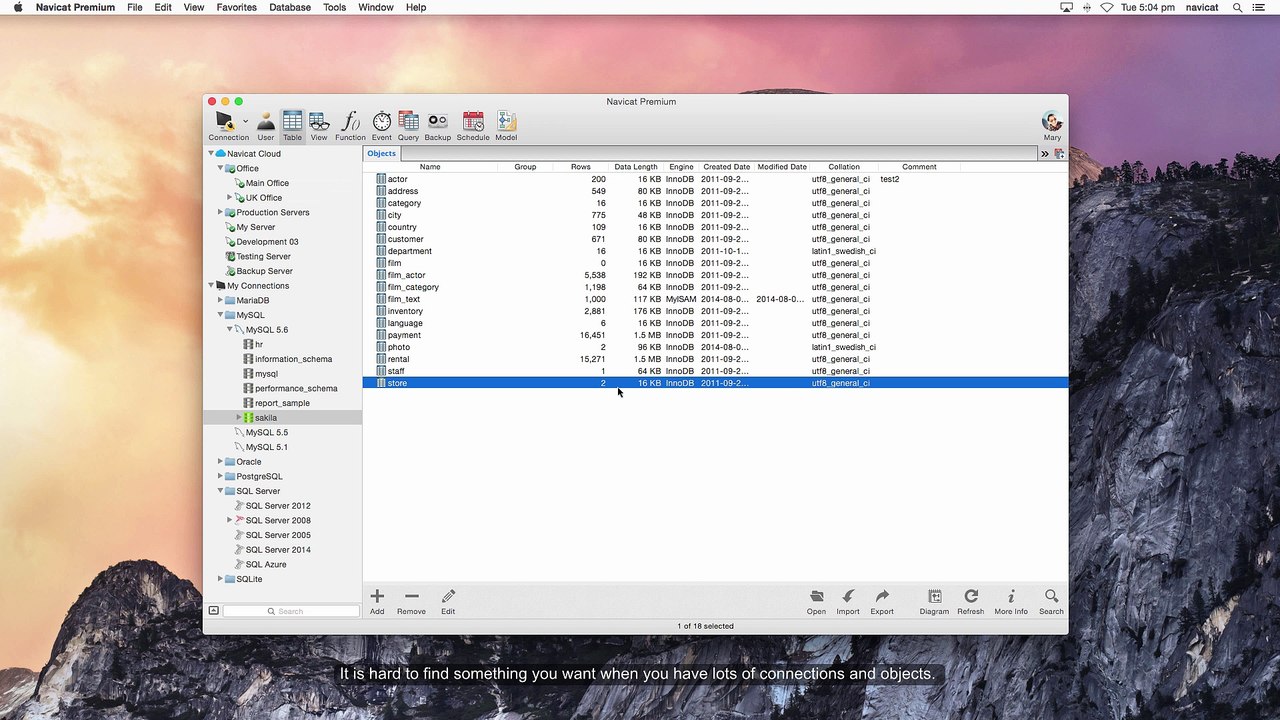The image size is (1280, 720).
Task: Expand the MariaDB folder
Action: [x=220, y=300]
